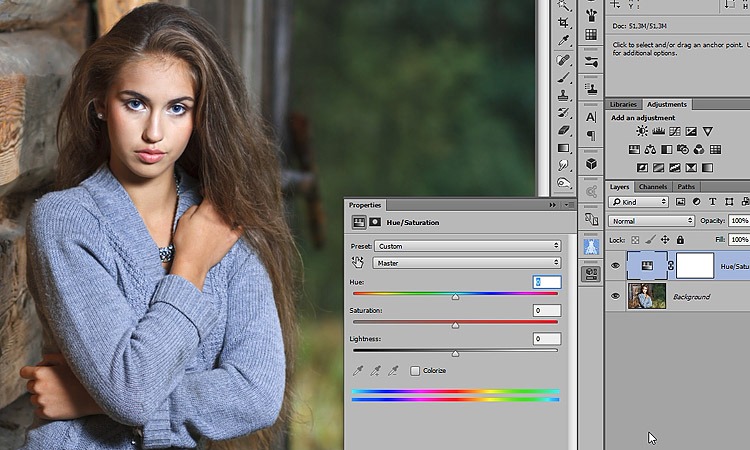Screen dimensions: 750x450
Task: Toggle filter for adjustment layers
Action: pyautogui.click(x=696, y=202)
